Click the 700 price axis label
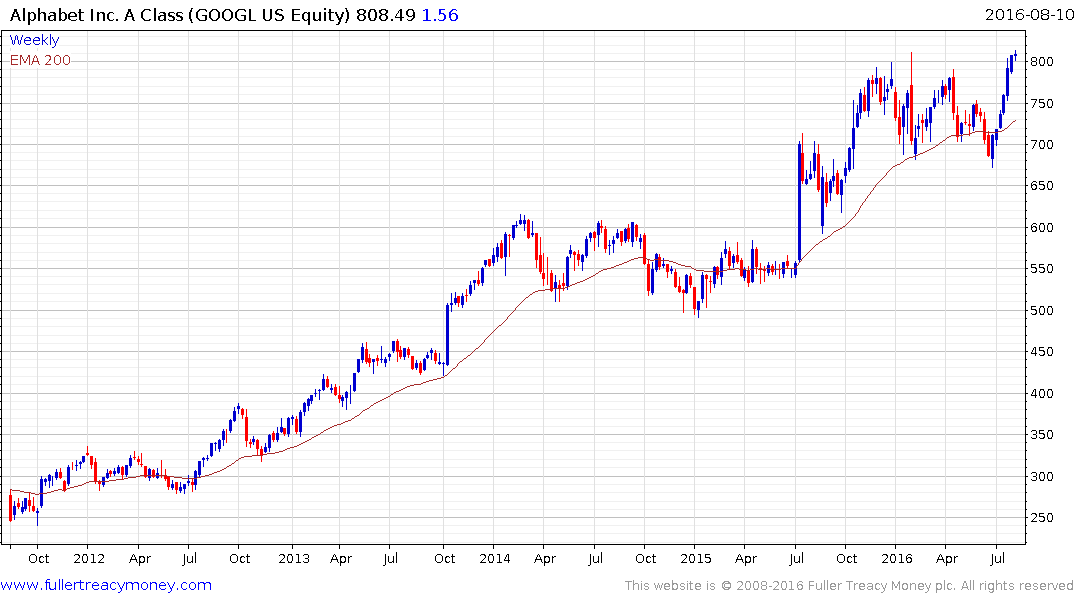 [x=1042, y=145]
